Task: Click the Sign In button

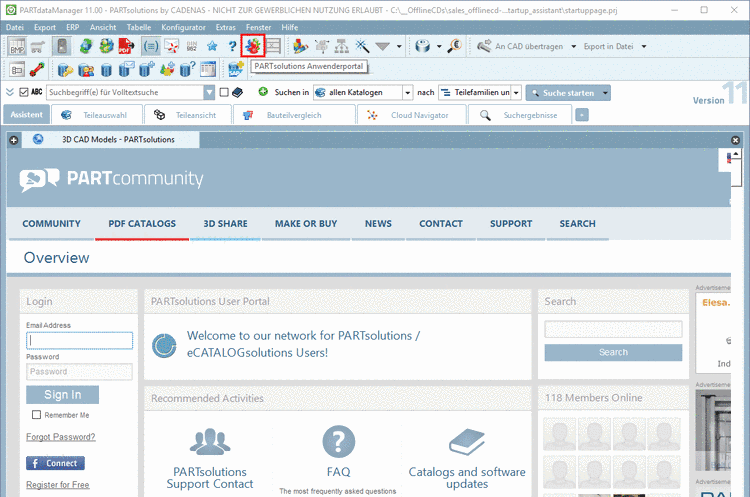Action: pyautogui.click(x=63, y=395)
